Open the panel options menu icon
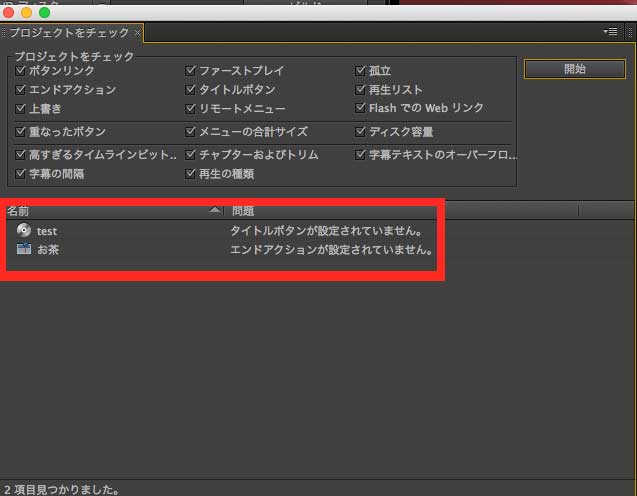Screen dimensions: 637x496 click(610, 32)
